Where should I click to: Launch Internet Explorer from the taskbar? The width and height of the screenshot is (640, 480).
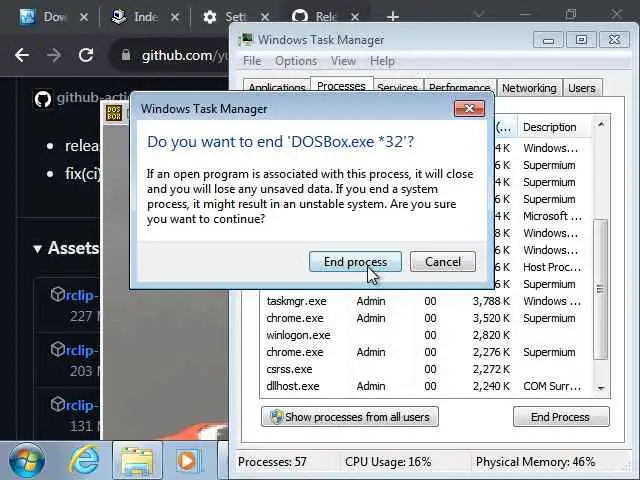coord(84,460)
